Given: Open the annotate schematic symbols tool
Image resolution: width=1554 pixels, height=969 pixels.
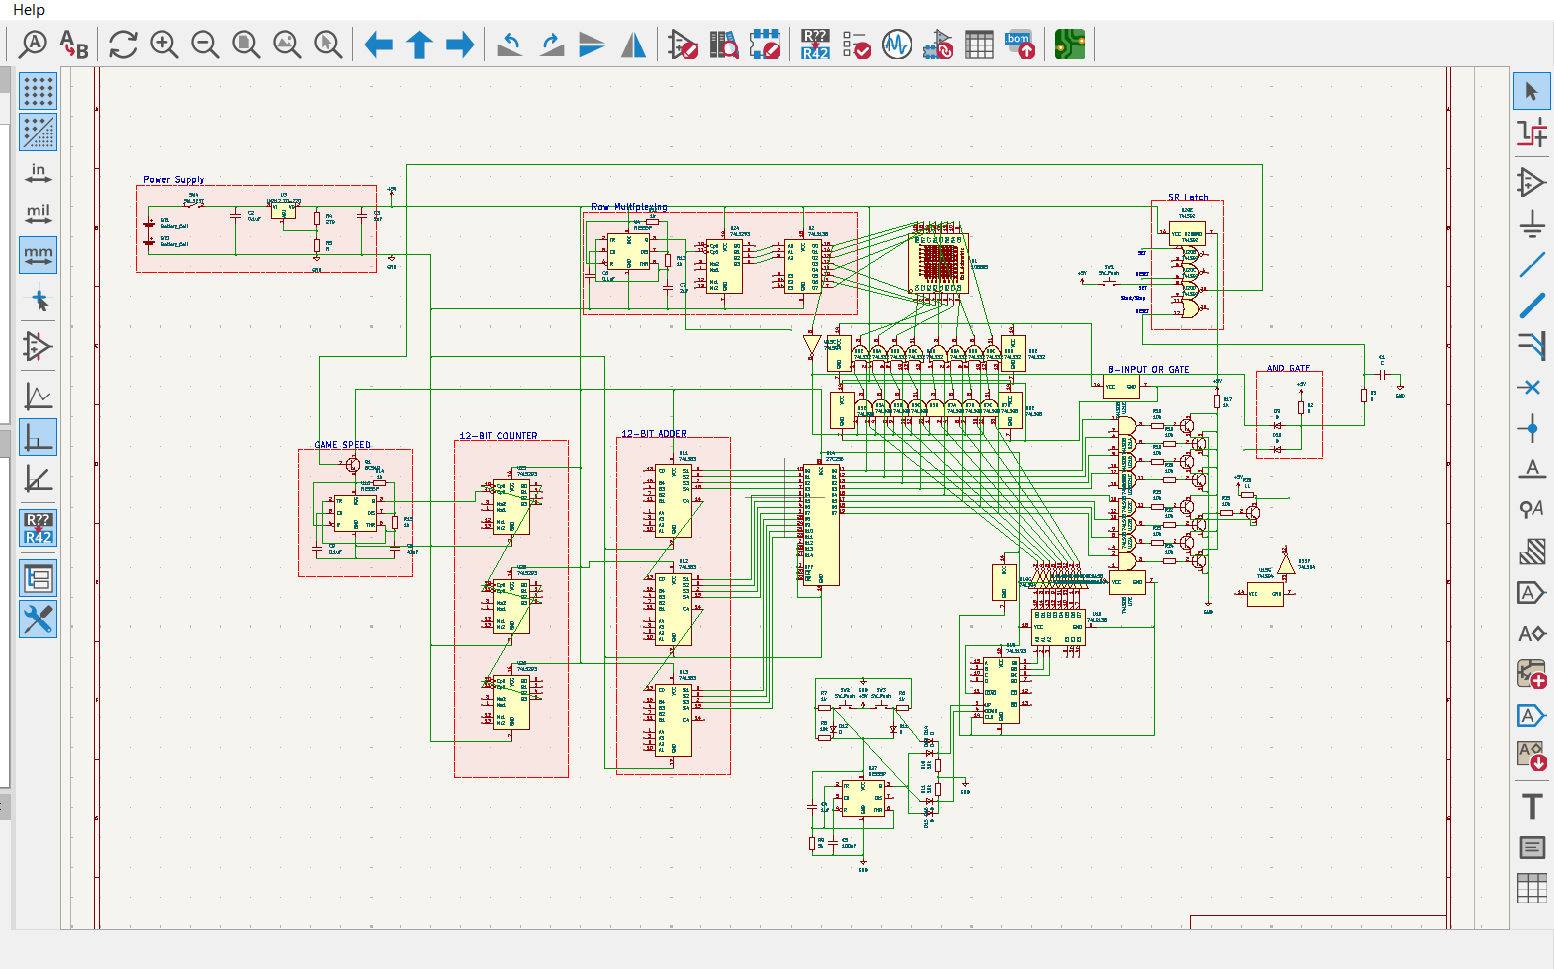Looking at the screenshot, I should 815,44.
